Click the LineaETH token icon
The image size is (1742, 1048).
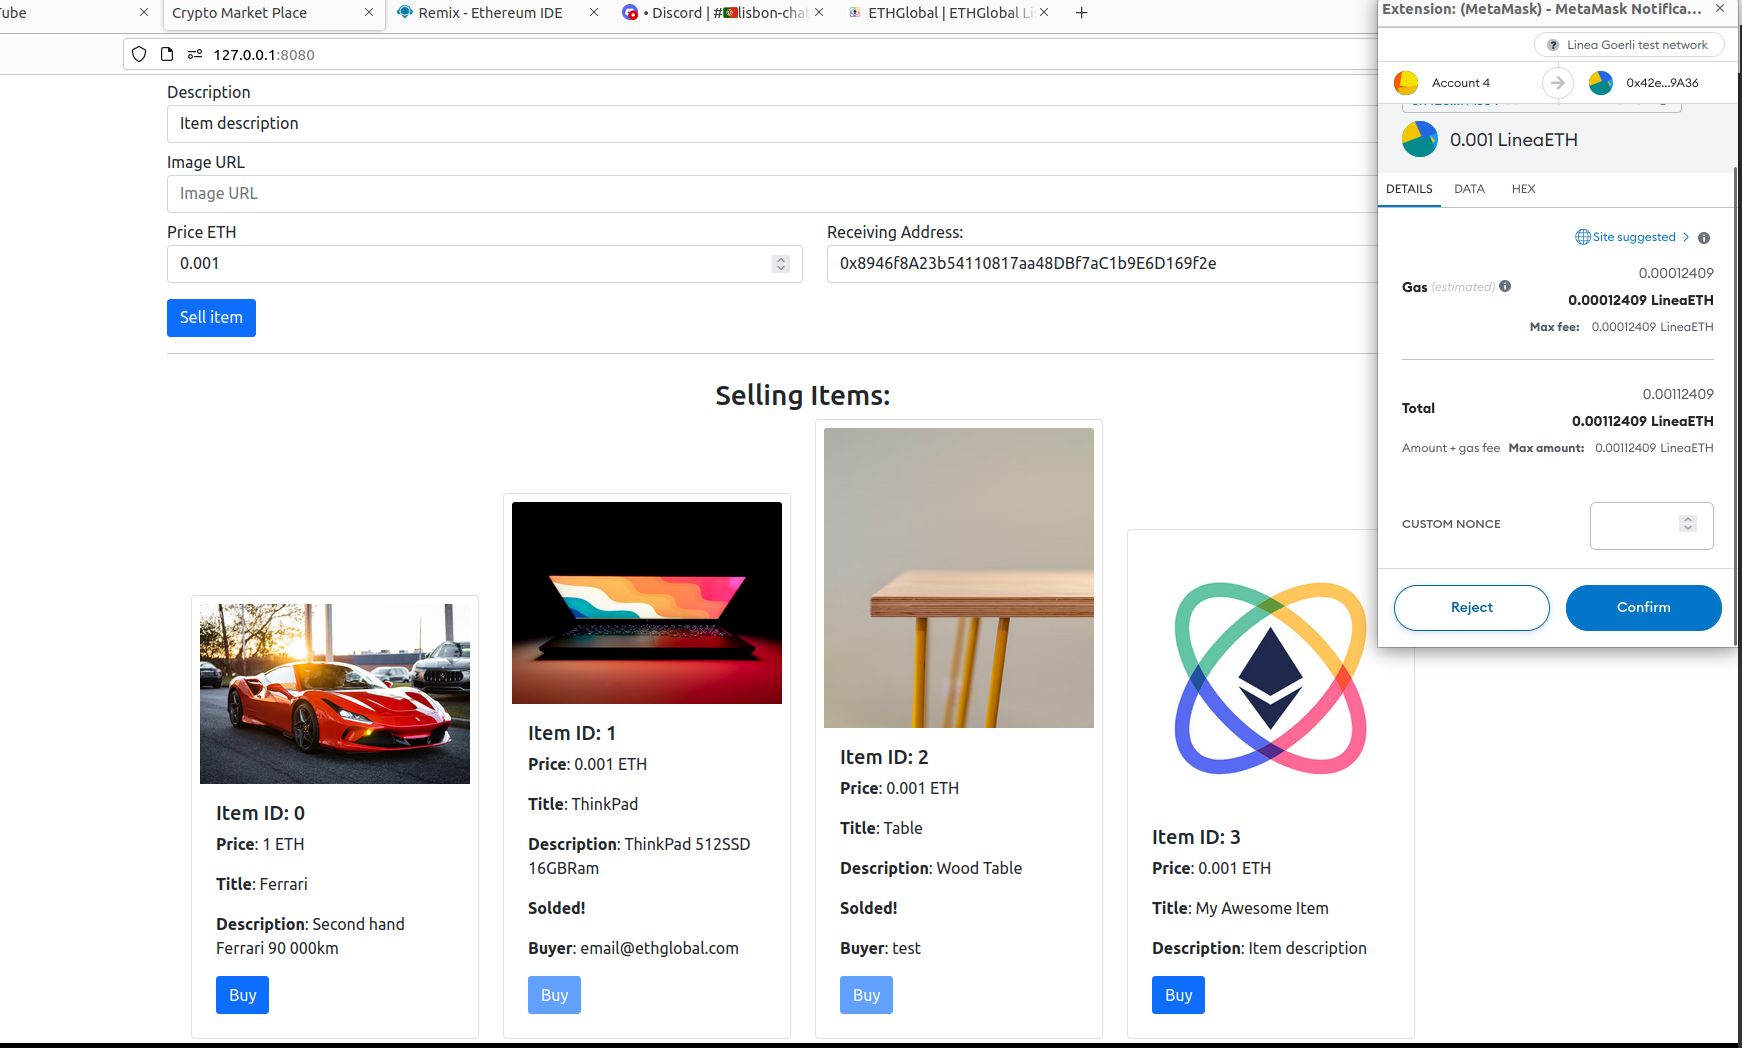click(1419, 140)
